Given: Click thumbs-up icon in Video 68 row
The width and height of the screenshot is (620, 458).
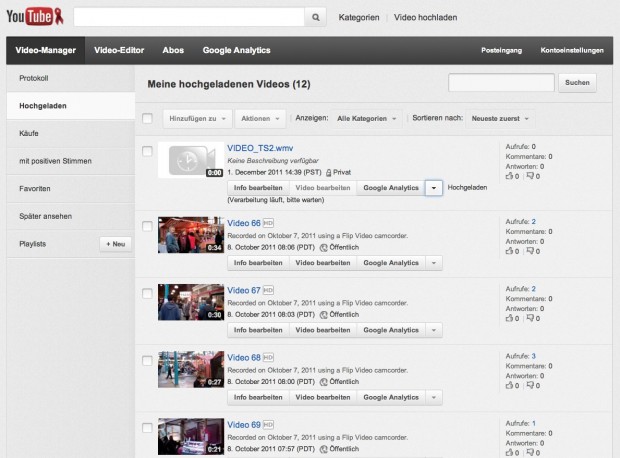Looking at the screenshot, I should tap(509, 385).
